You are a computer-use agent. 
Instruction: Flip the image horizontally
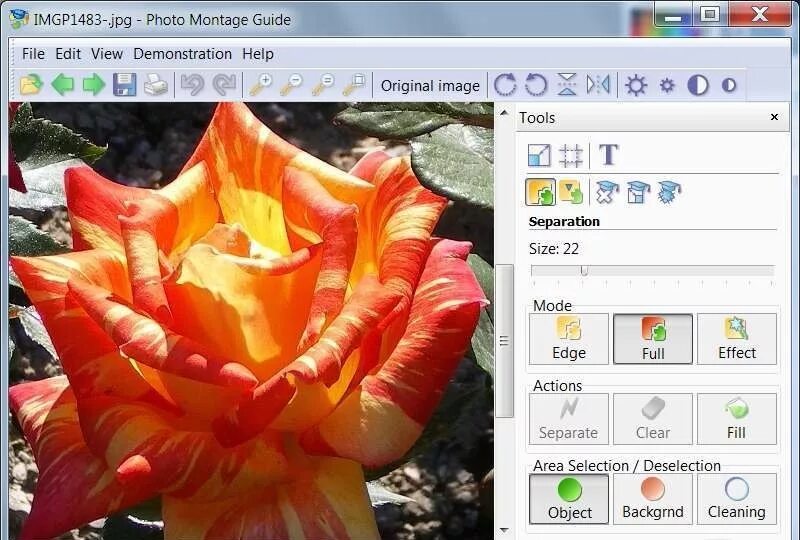coord(598,85)
